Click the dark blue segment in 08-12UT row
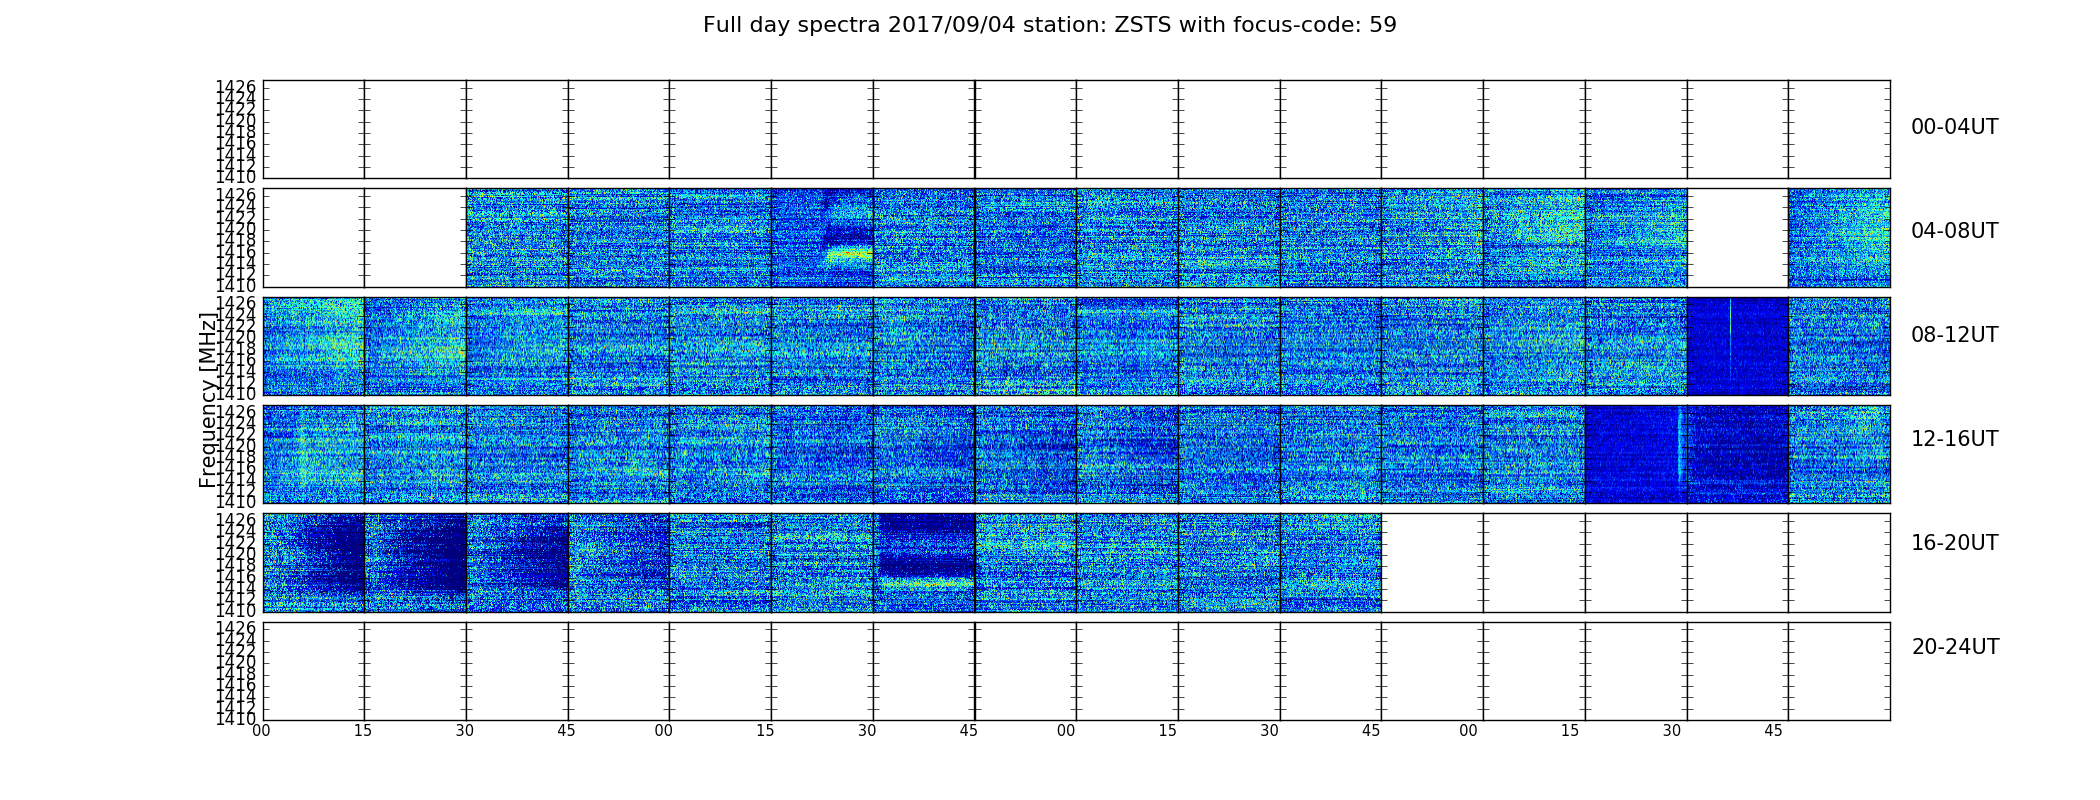 (1737, 346)
